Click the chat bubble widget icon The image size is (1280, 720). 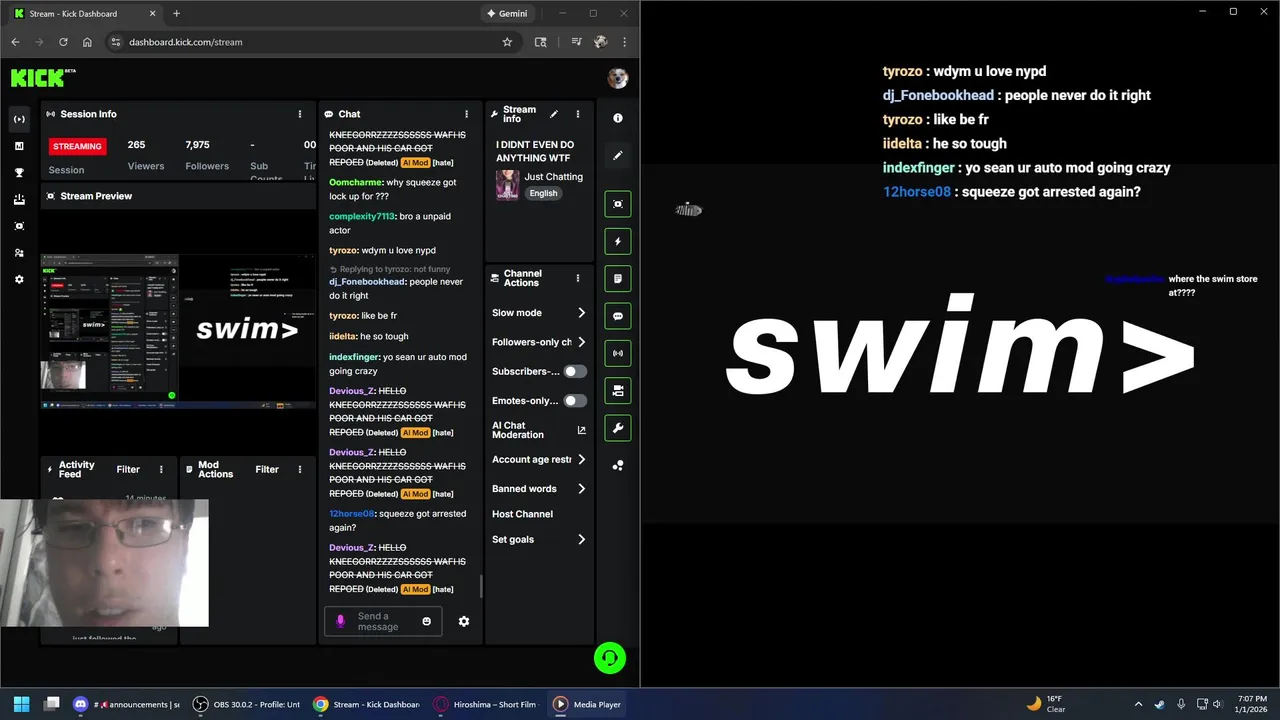[618, 316]
